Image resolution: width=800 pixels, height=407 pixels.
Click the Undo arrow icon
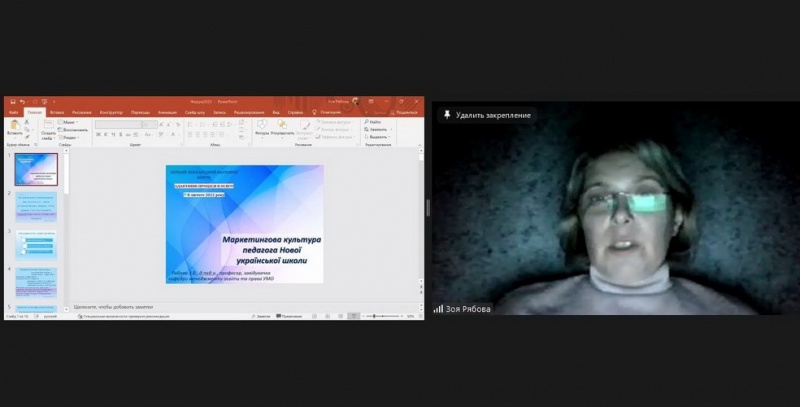coord(21,101)
